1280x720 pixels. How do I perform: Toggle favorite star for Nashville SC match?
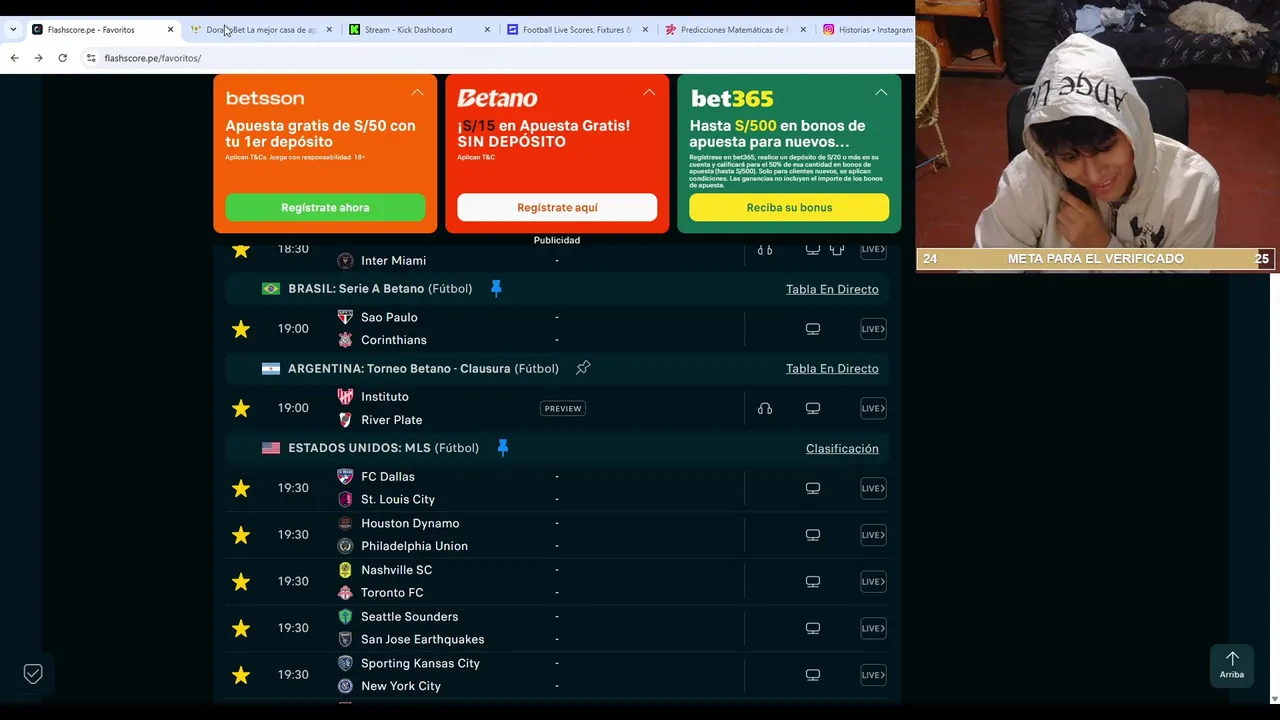click(x=241, y=581)
